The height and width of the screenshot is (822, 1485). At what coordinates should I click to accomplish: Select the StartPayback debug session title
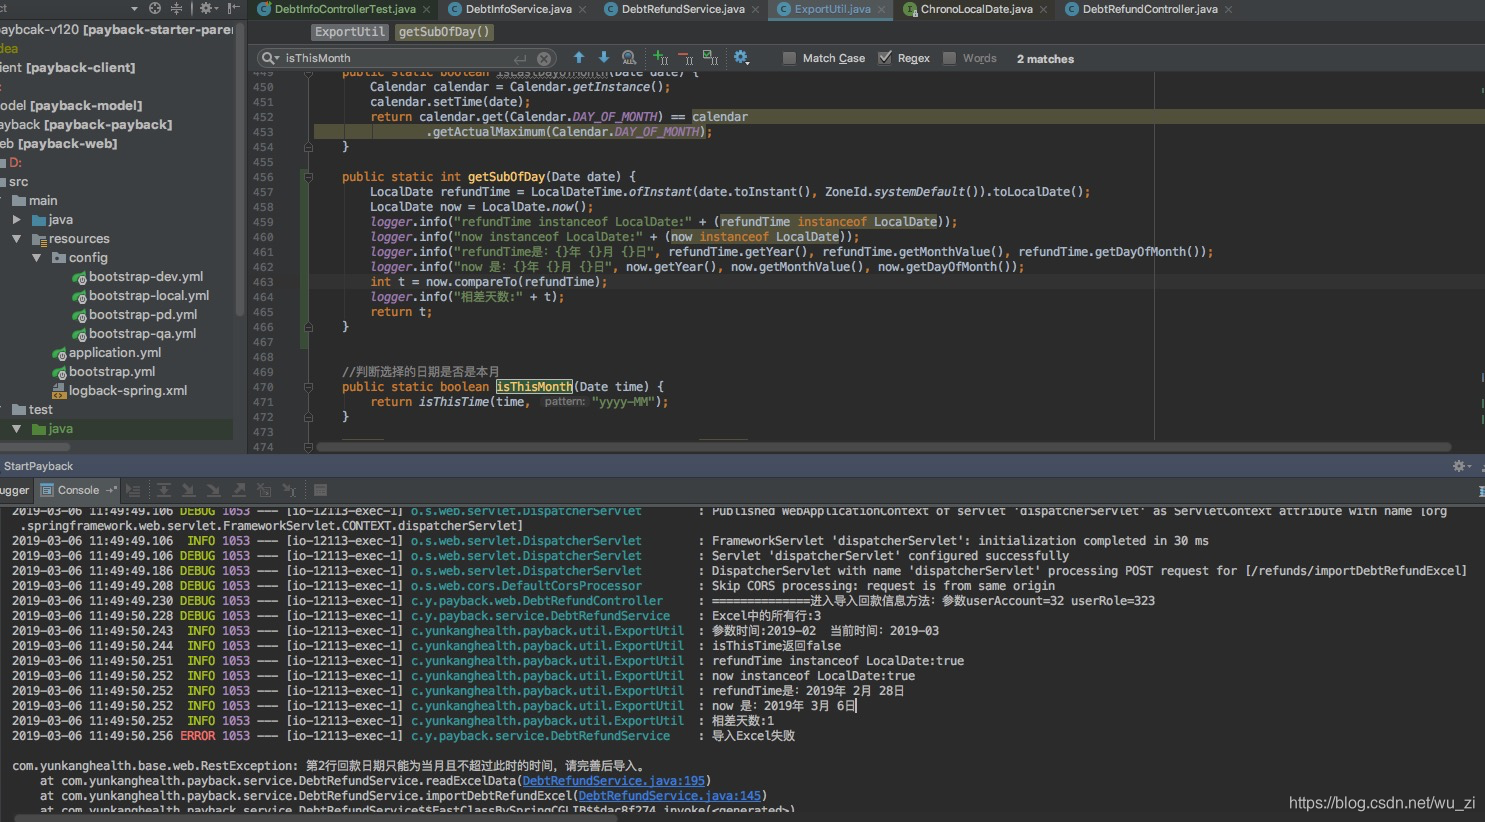tap(38, 466)
